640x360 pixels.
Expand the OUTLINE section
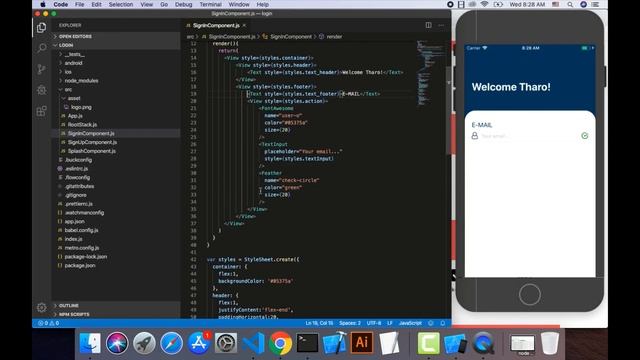116,305
